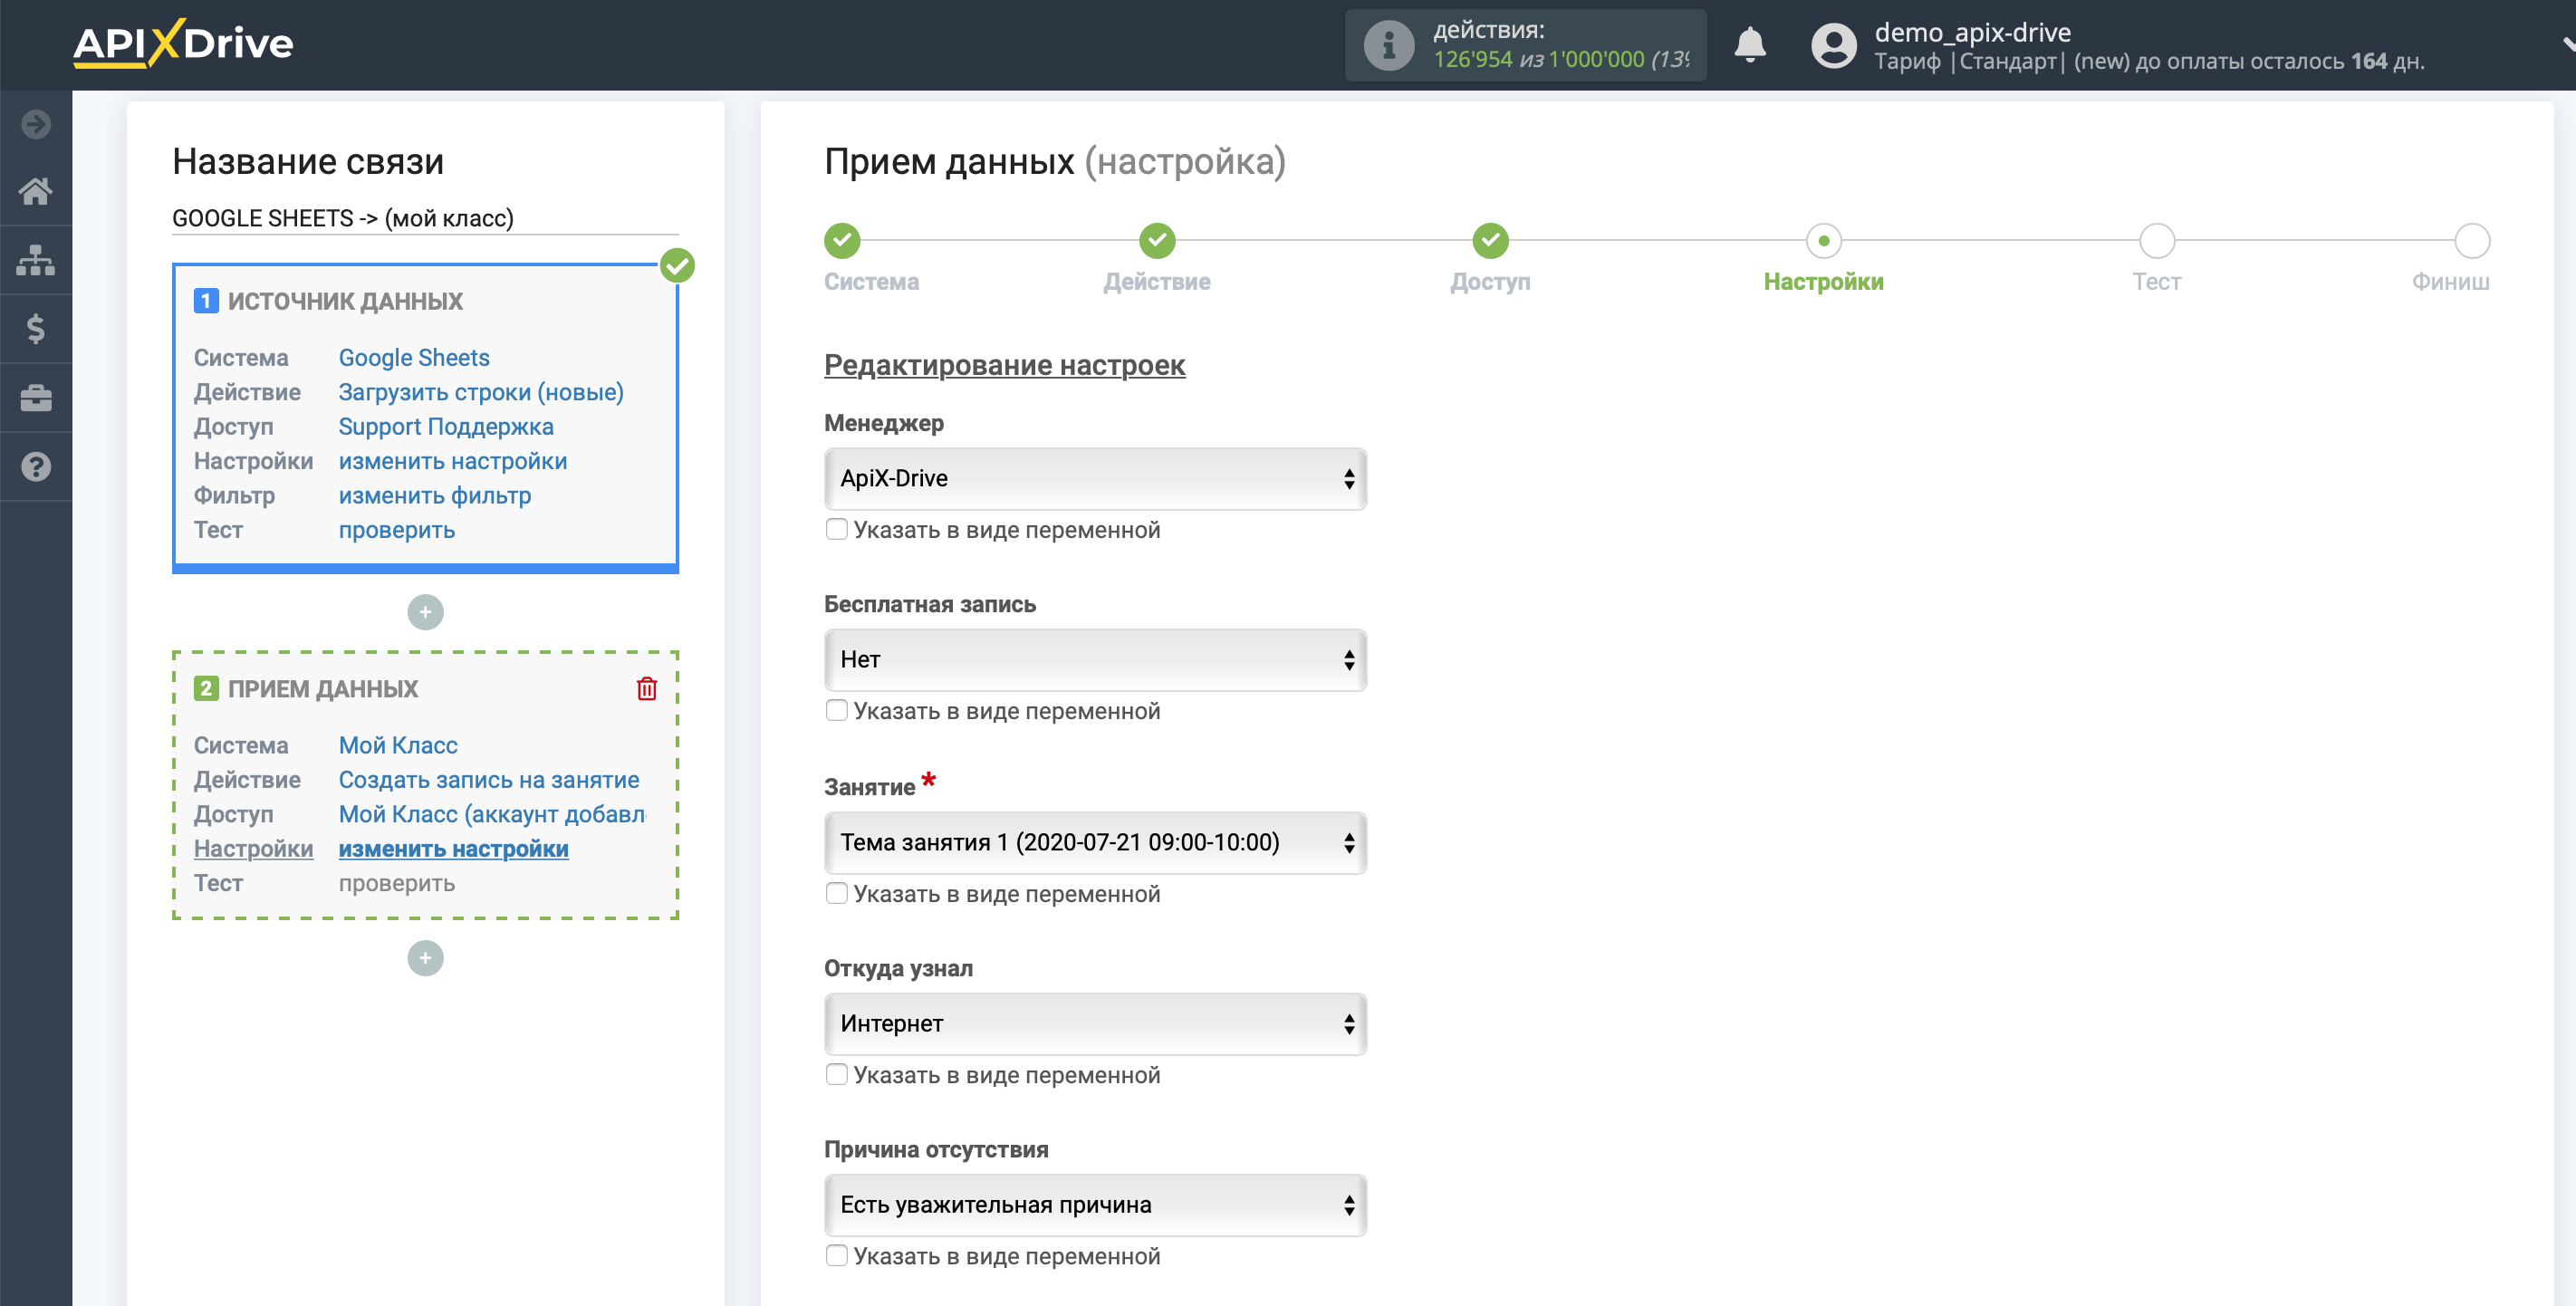Add block between source and receiver

[425, 612]
